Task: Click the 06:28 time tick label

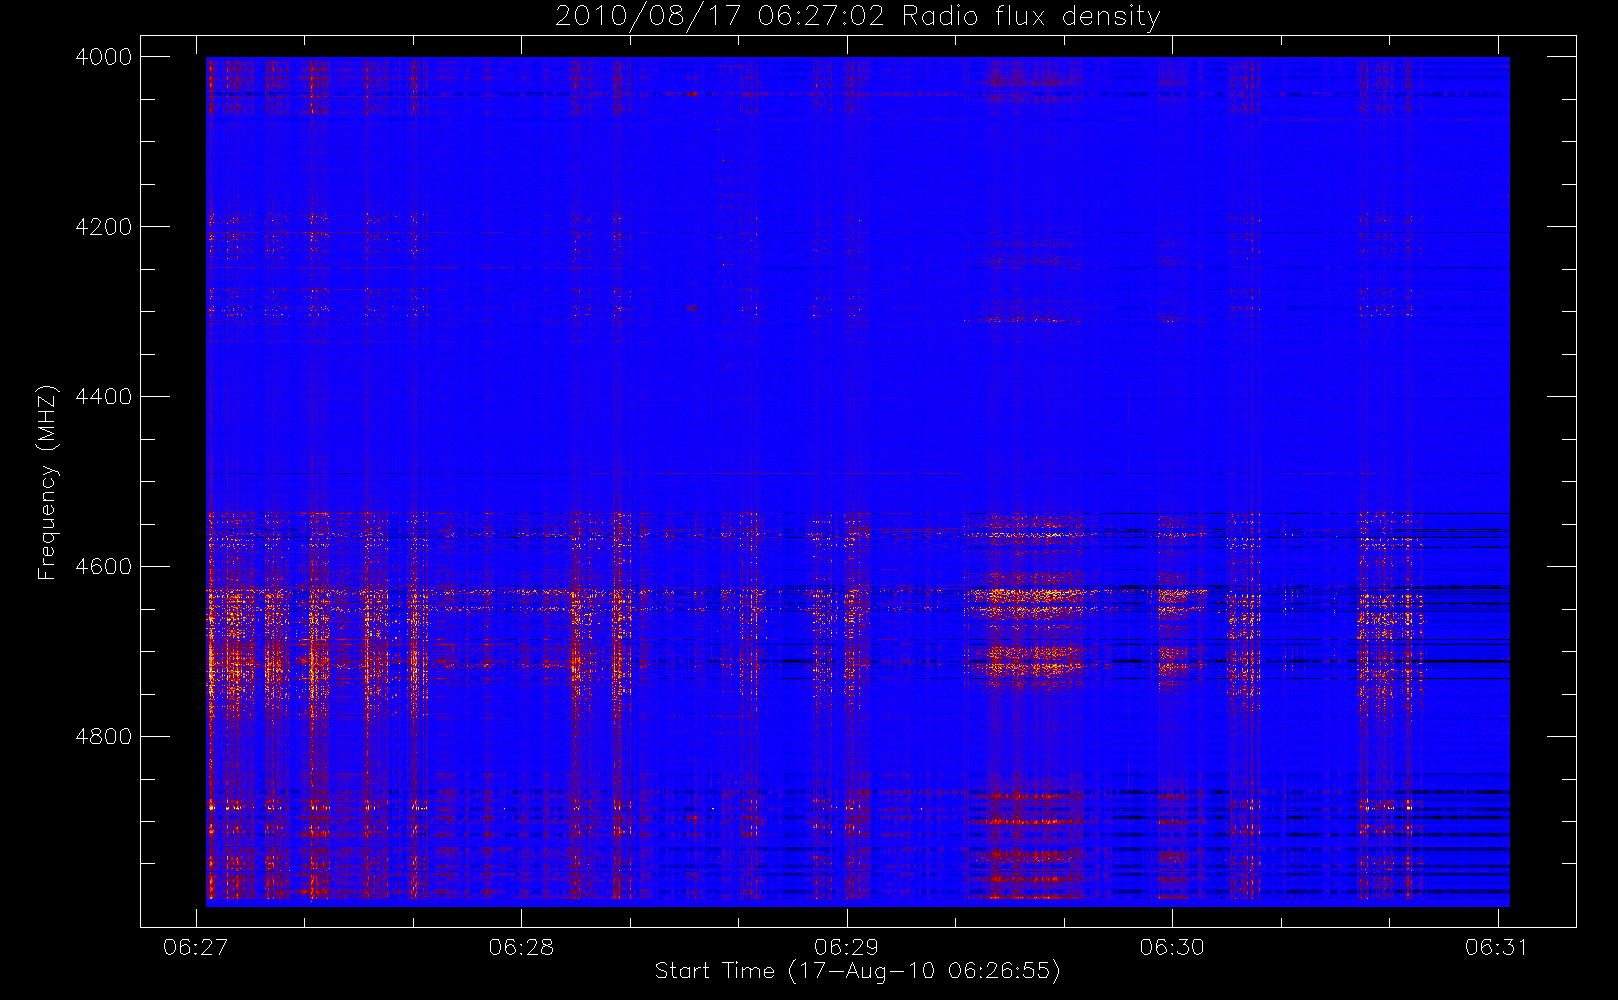Action: coord(521,947)
